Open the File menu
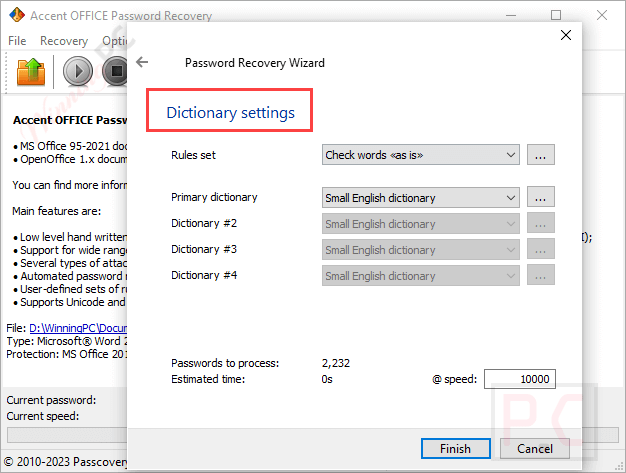This screenshot has height=473, width=626. pyautogui.click(x=17, y=41)
